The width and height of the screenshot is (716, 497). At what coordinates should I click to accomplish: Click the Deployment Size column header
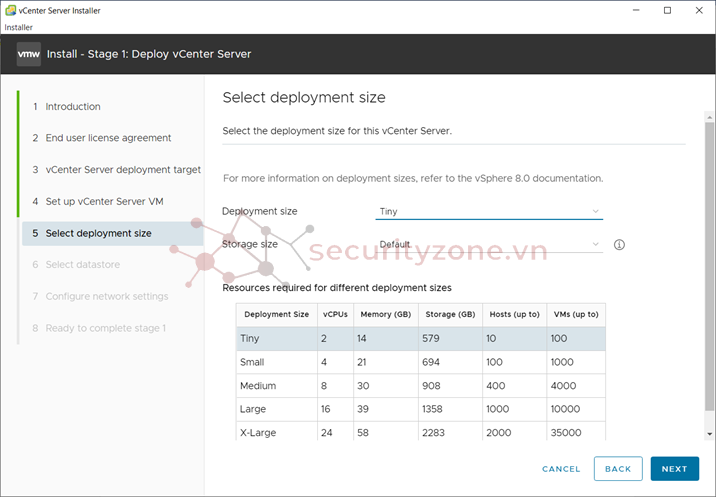pos(277,314)
